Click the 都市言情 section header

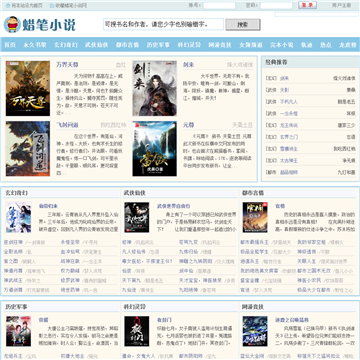pyautogui.click(x=253, y=193)
